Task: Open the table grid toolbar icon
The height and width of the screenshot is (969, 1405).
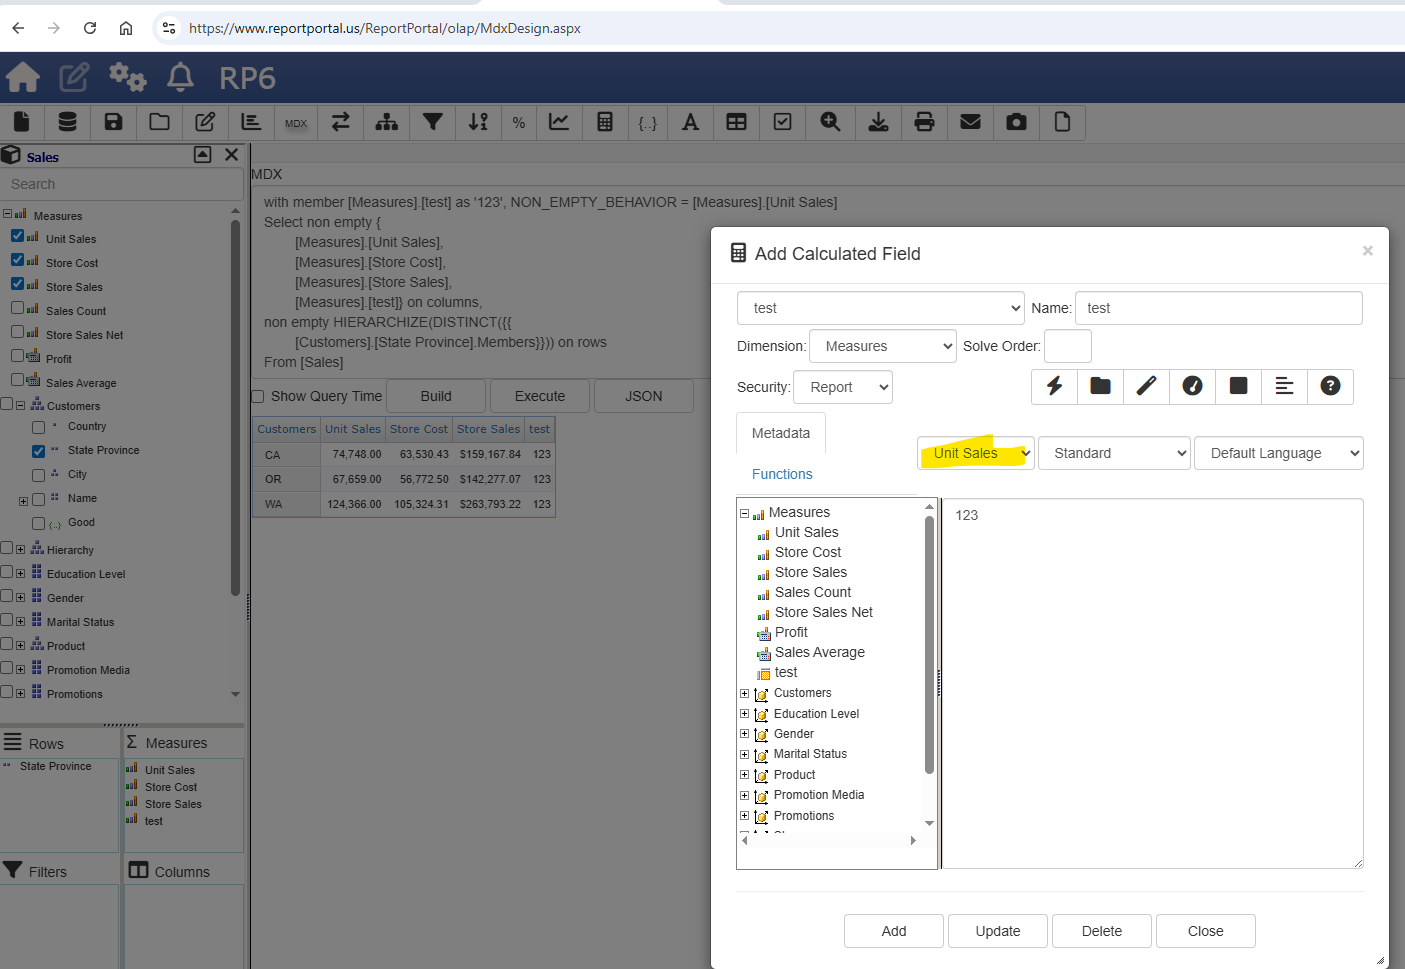Action: pos(737,122)
